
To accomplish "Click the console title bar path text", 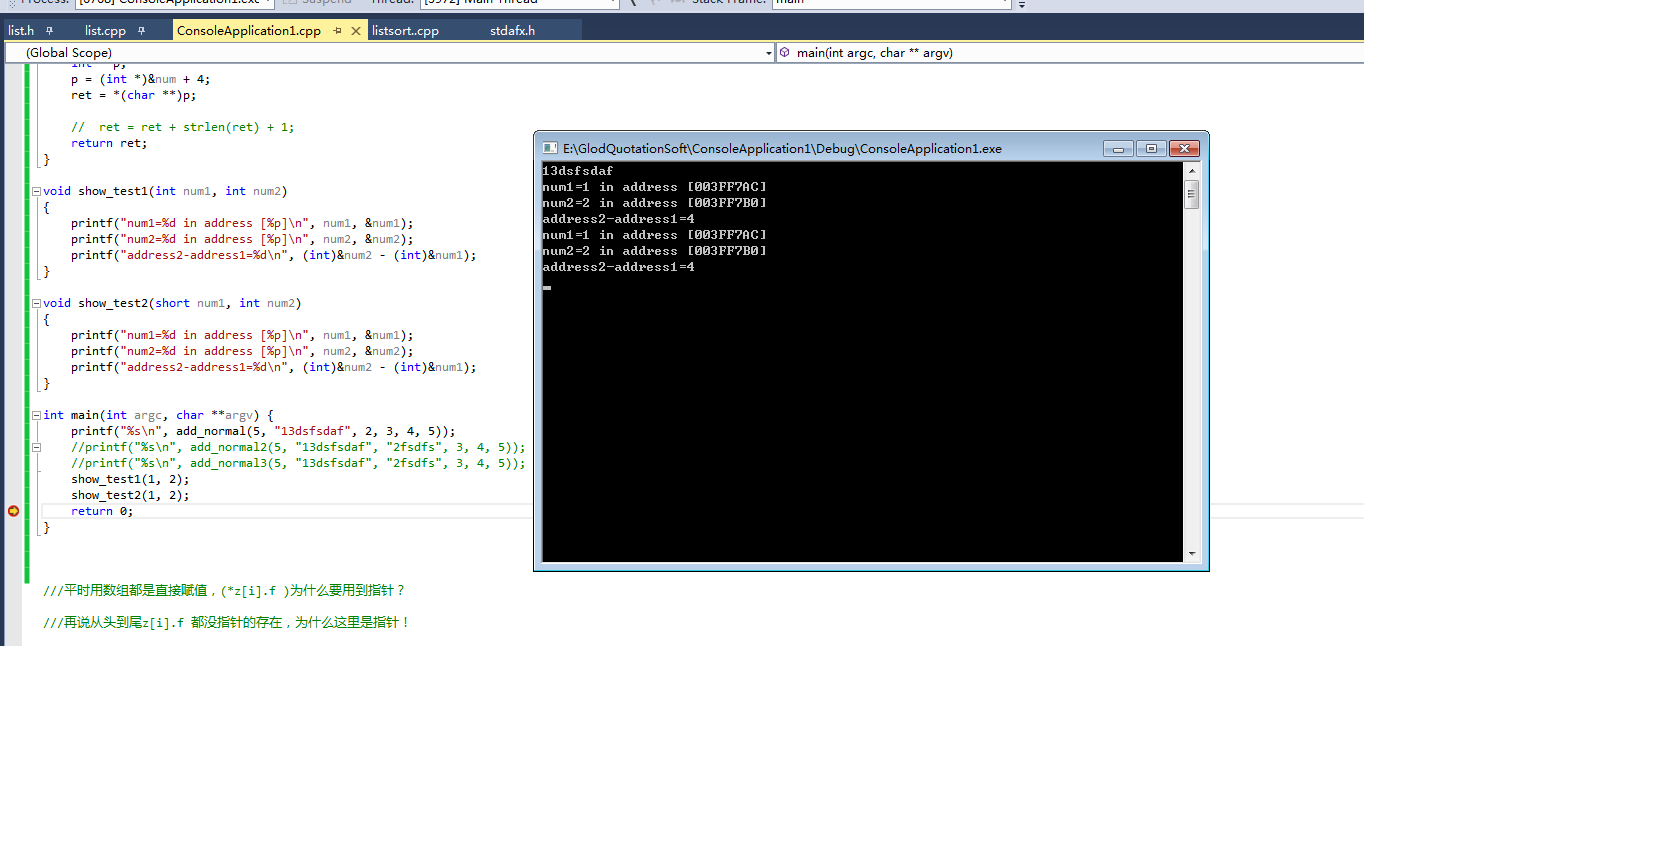I will click(782, 149).
